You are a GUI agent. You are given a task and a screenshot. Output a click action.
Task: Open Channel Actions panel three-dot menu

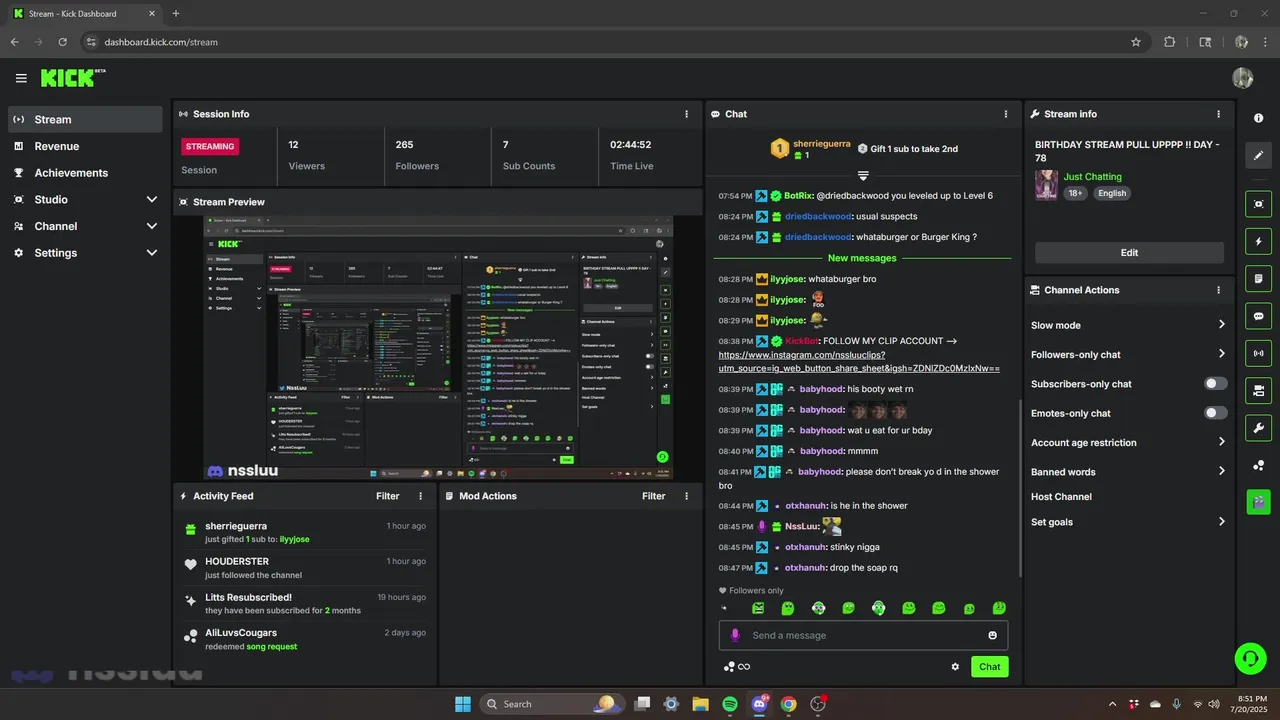[1218, 290]
